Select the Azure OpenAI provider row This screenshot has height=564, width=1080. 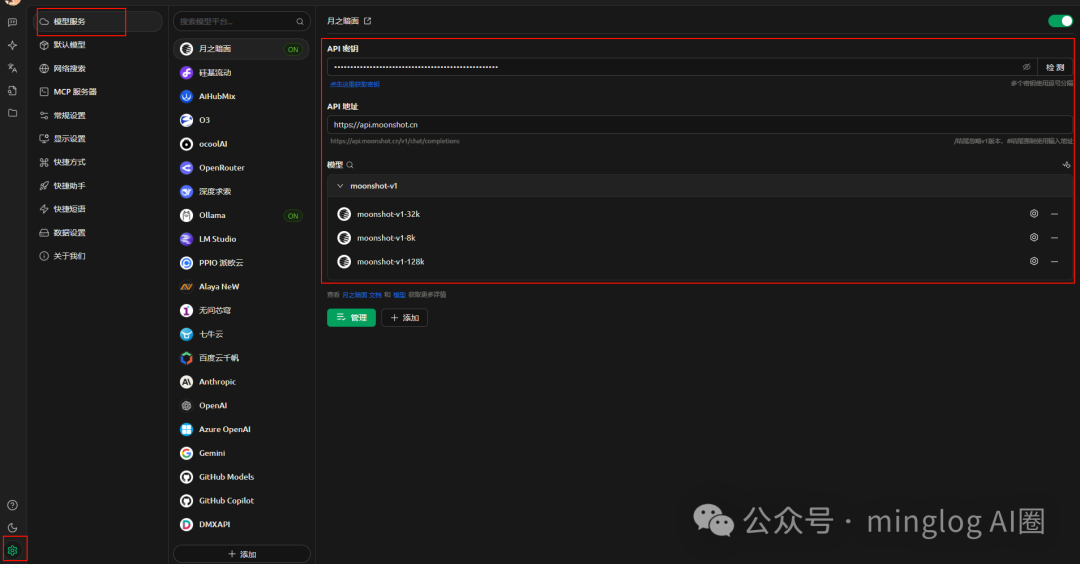tap(241, 429)
